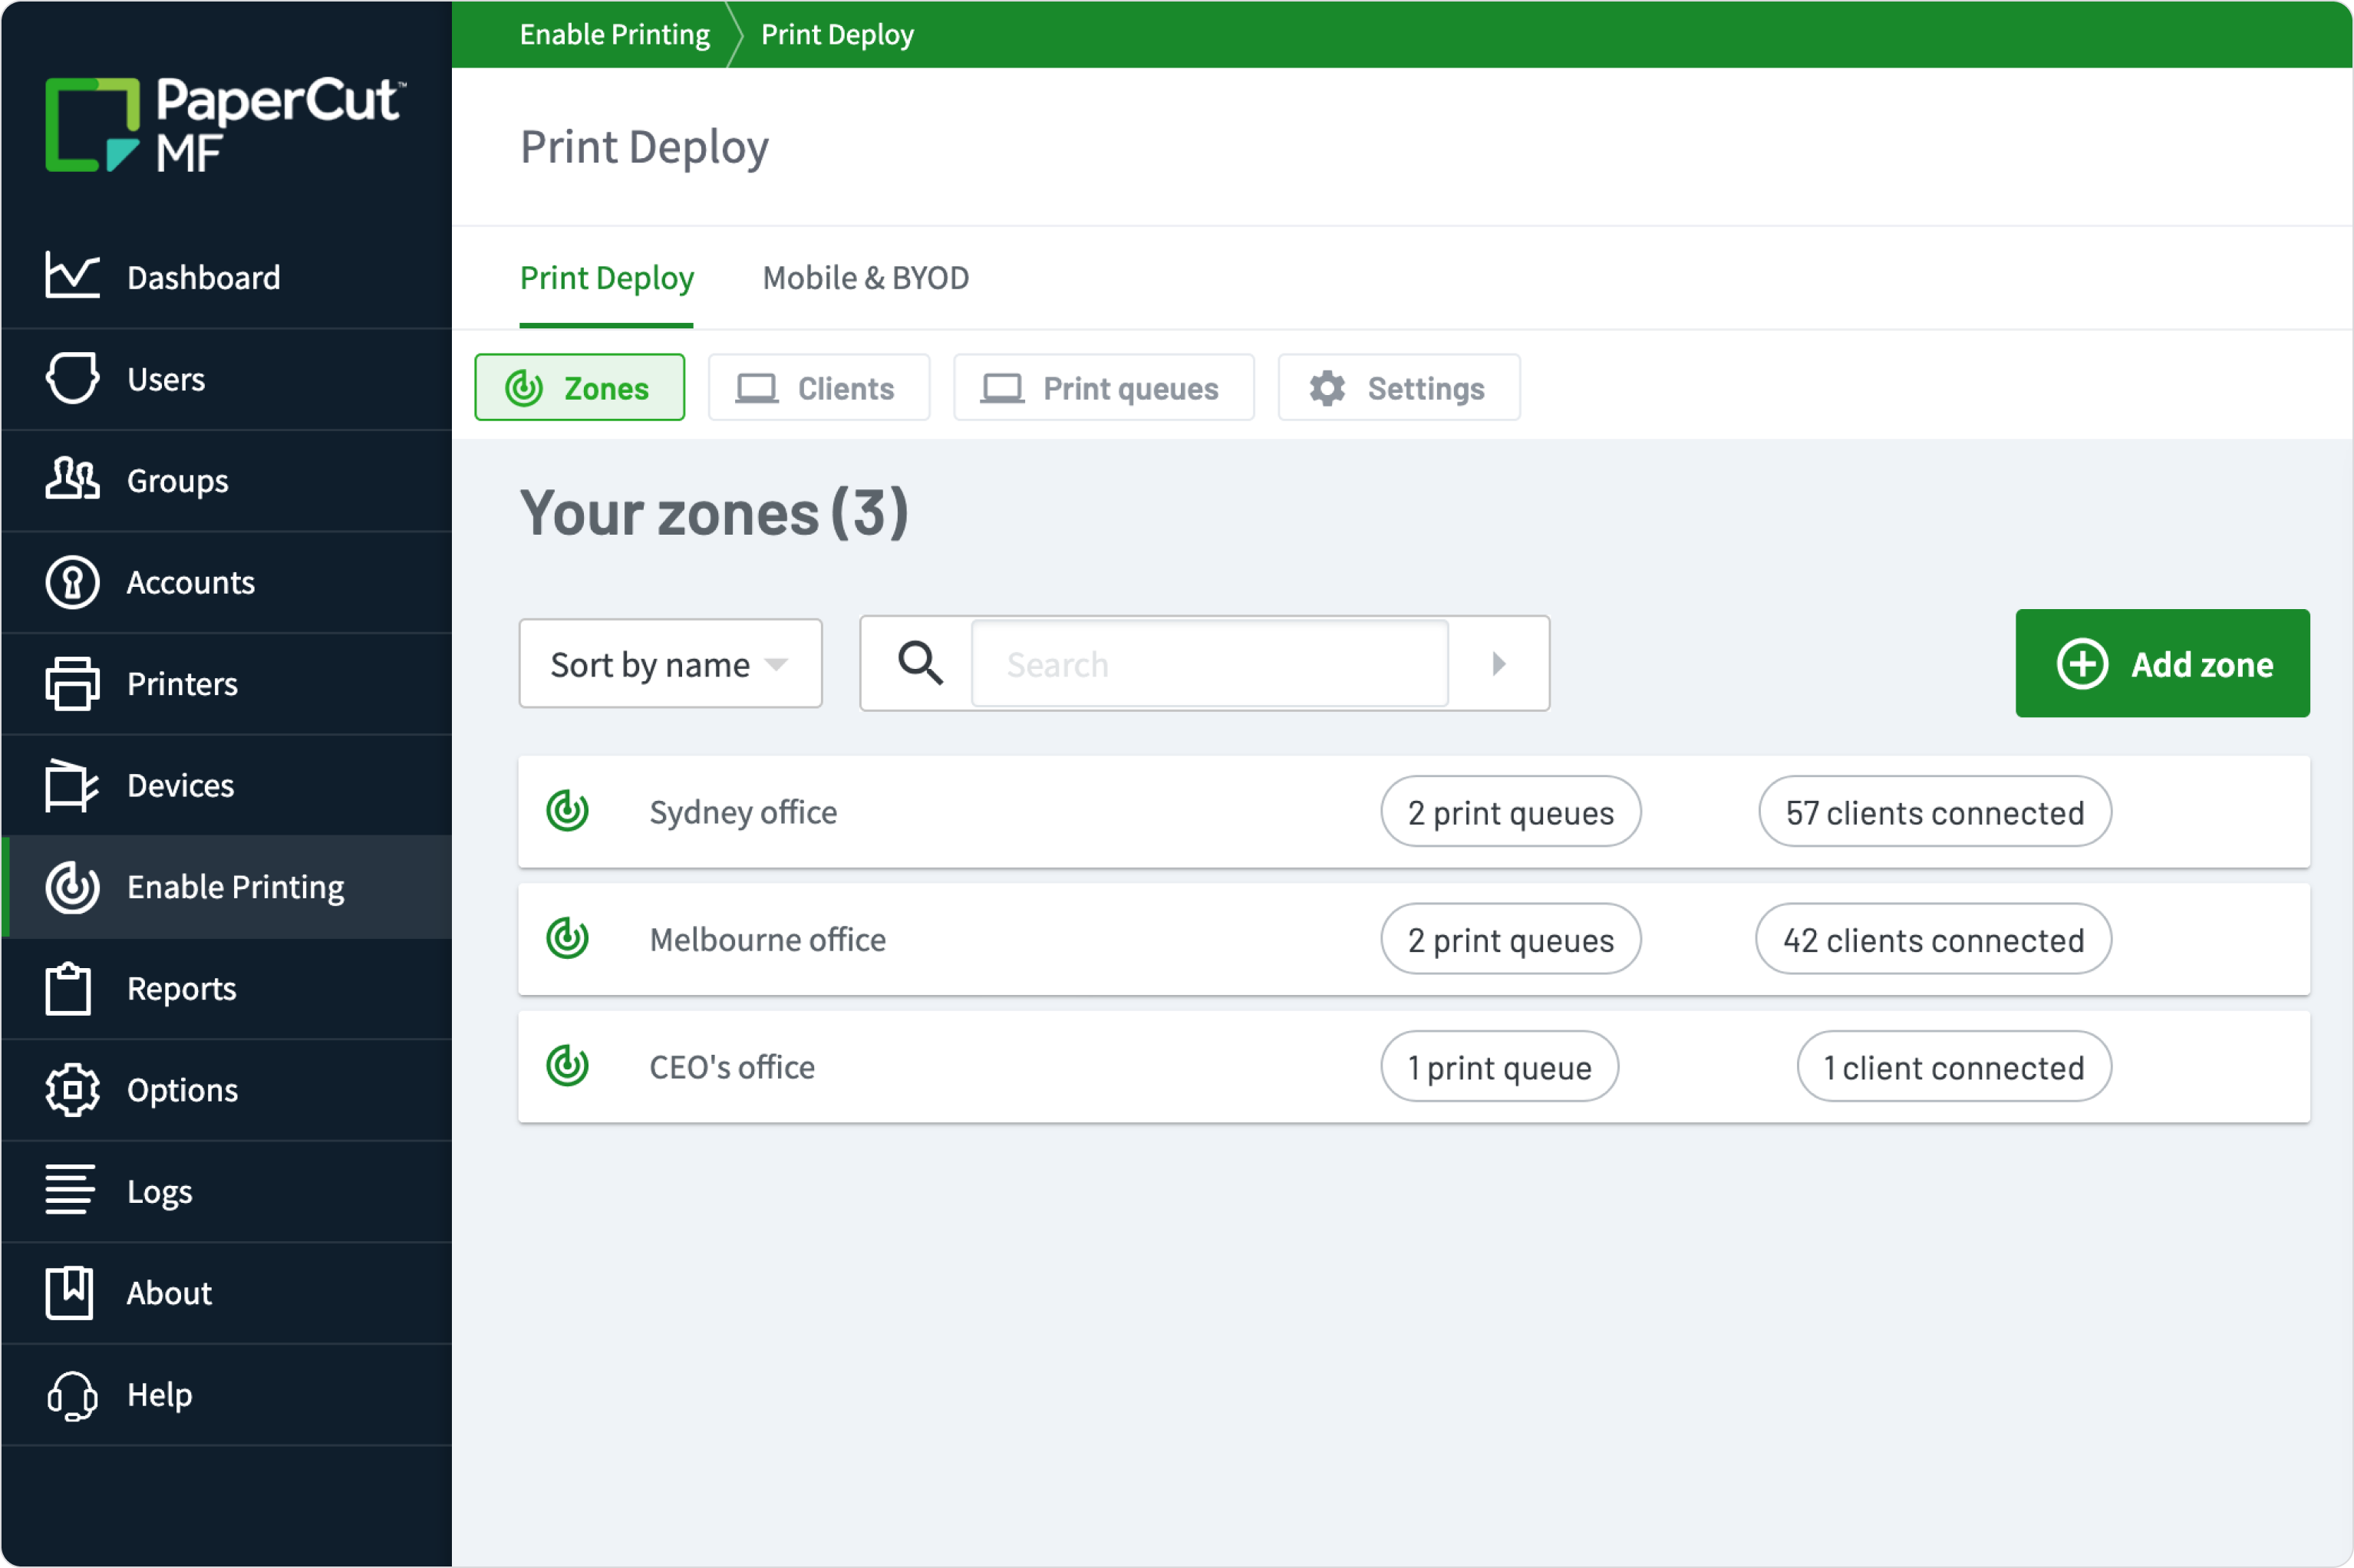This screenshot has height=1568, width=2354.
Task: Open Melbourne office's 2 print queues pill
Action: point(1510,939)
